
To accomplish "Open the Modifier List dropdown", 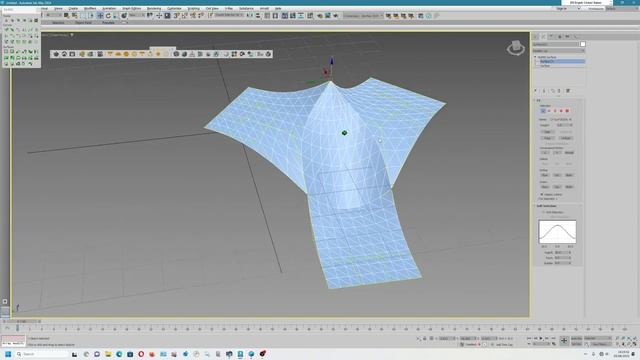I will [559, 51].
